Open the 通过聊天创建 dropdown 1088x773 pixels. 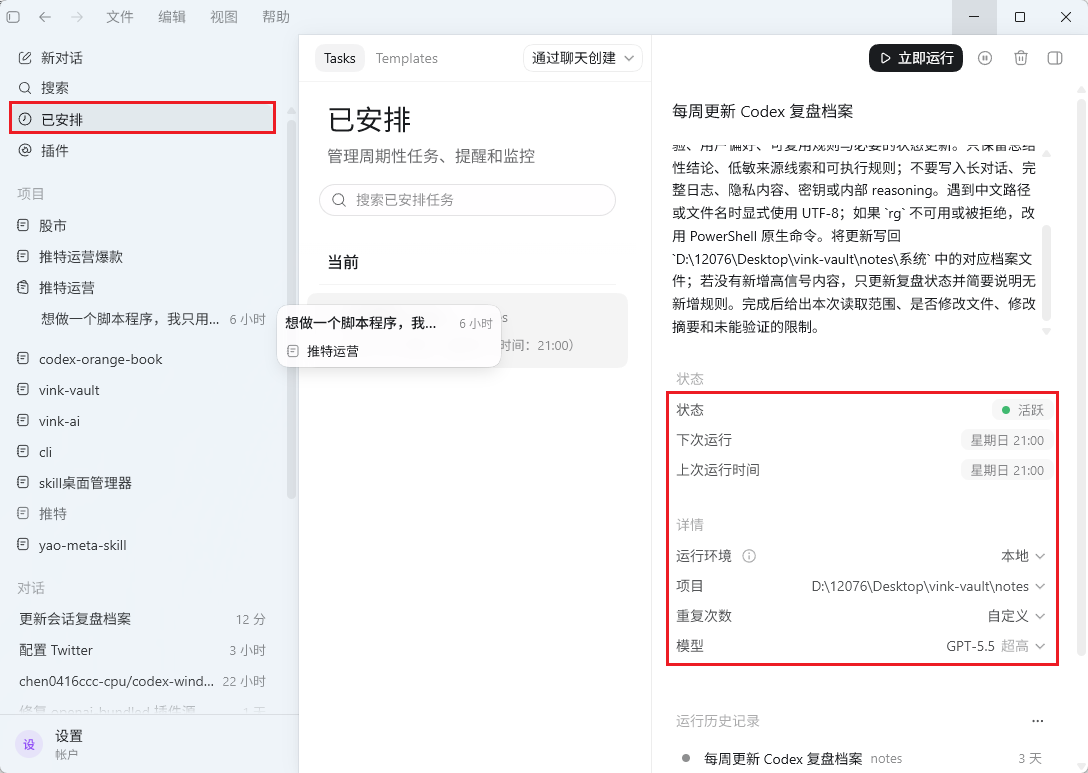(x=583, y=58)
